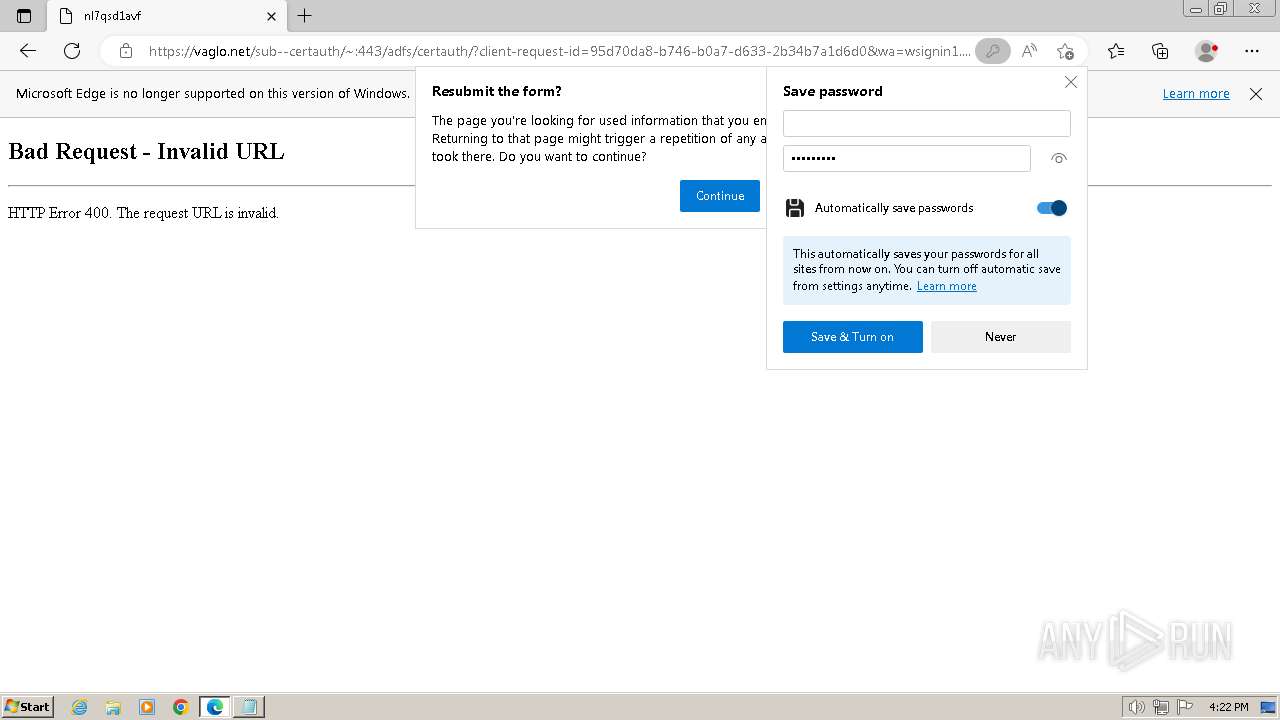Click the Bad Request - Invalid URL heading
The width and height of the screenshot is (1280, 720).
146,152
